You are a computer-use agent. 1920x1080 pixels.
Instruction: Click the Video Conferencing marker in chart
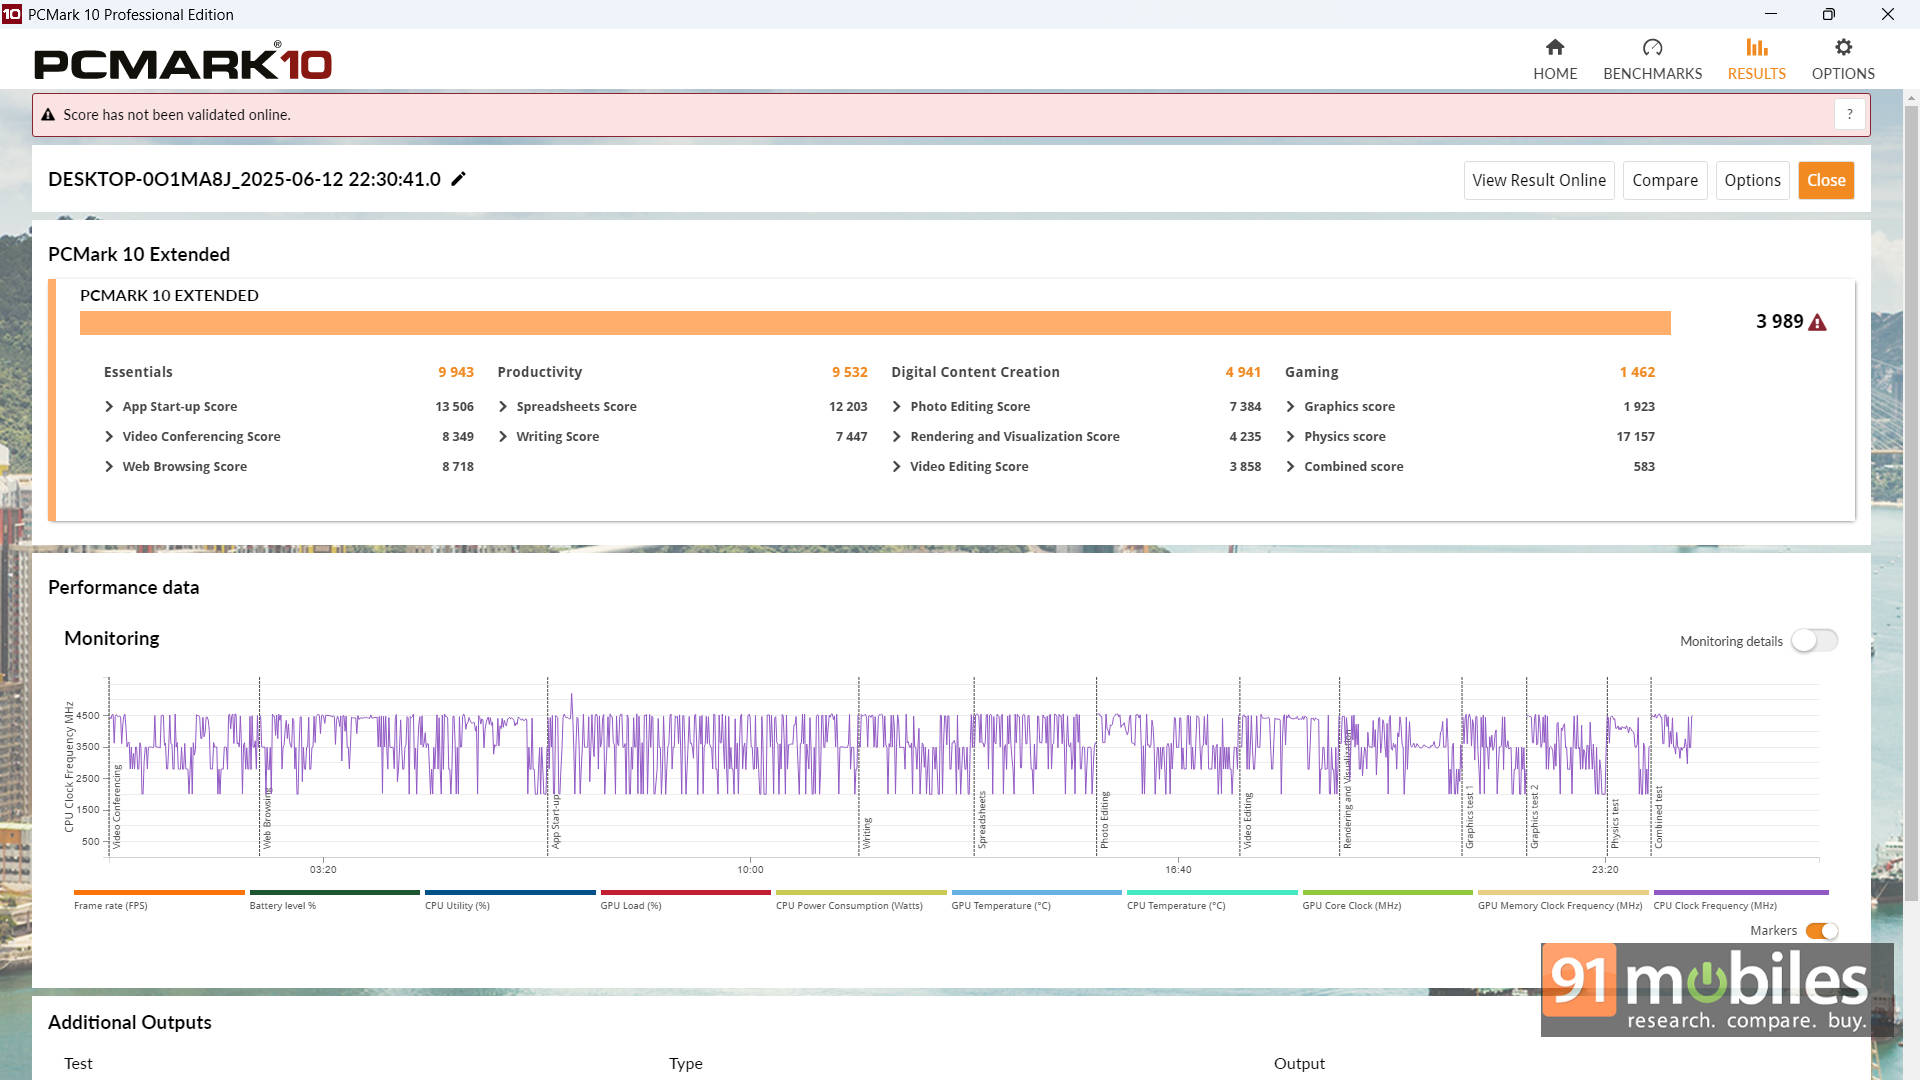pyautogui.click(x=117, y=807)
